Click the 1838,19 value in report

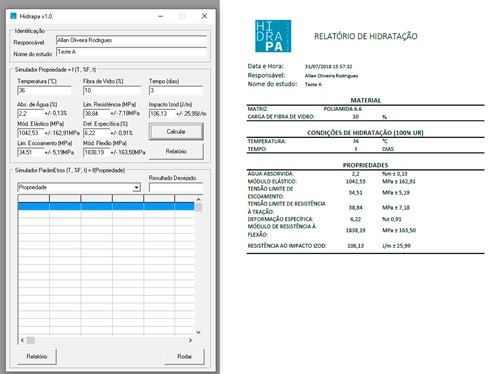355,230
